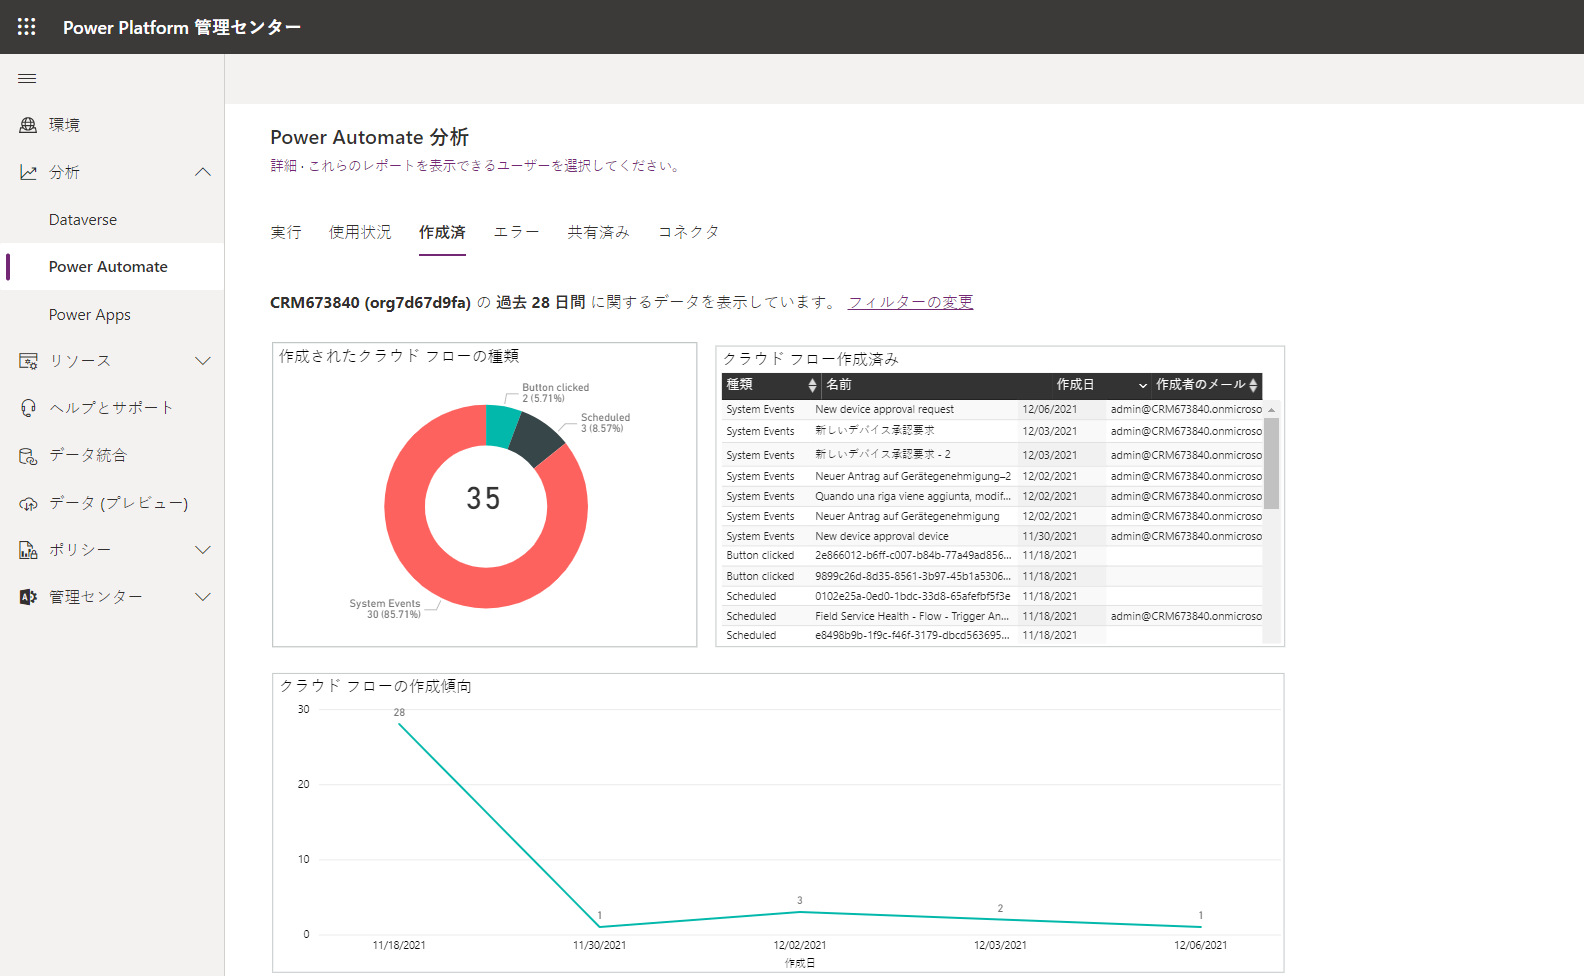Click the リソース resources icon
This screenshot has height=976, width=1584.
(28, 361)
